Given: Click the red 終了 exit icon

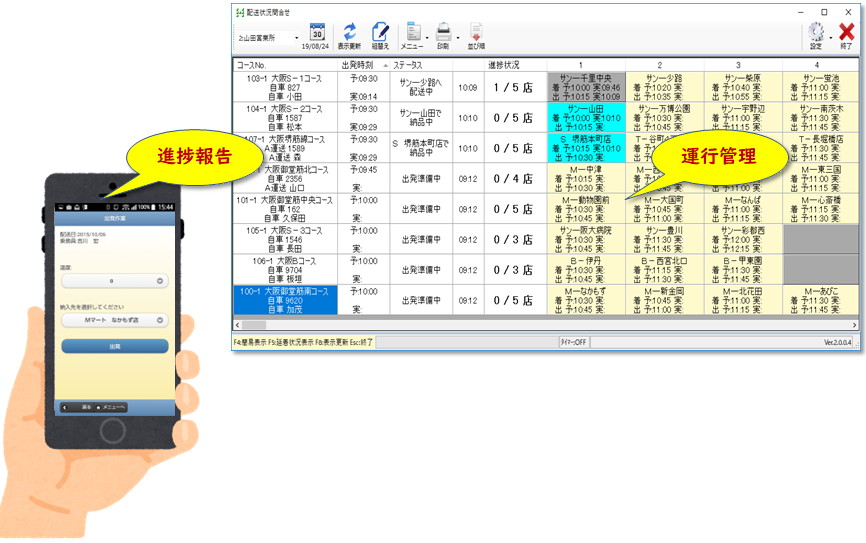Looking at the screenshot, I should point(846,33).
